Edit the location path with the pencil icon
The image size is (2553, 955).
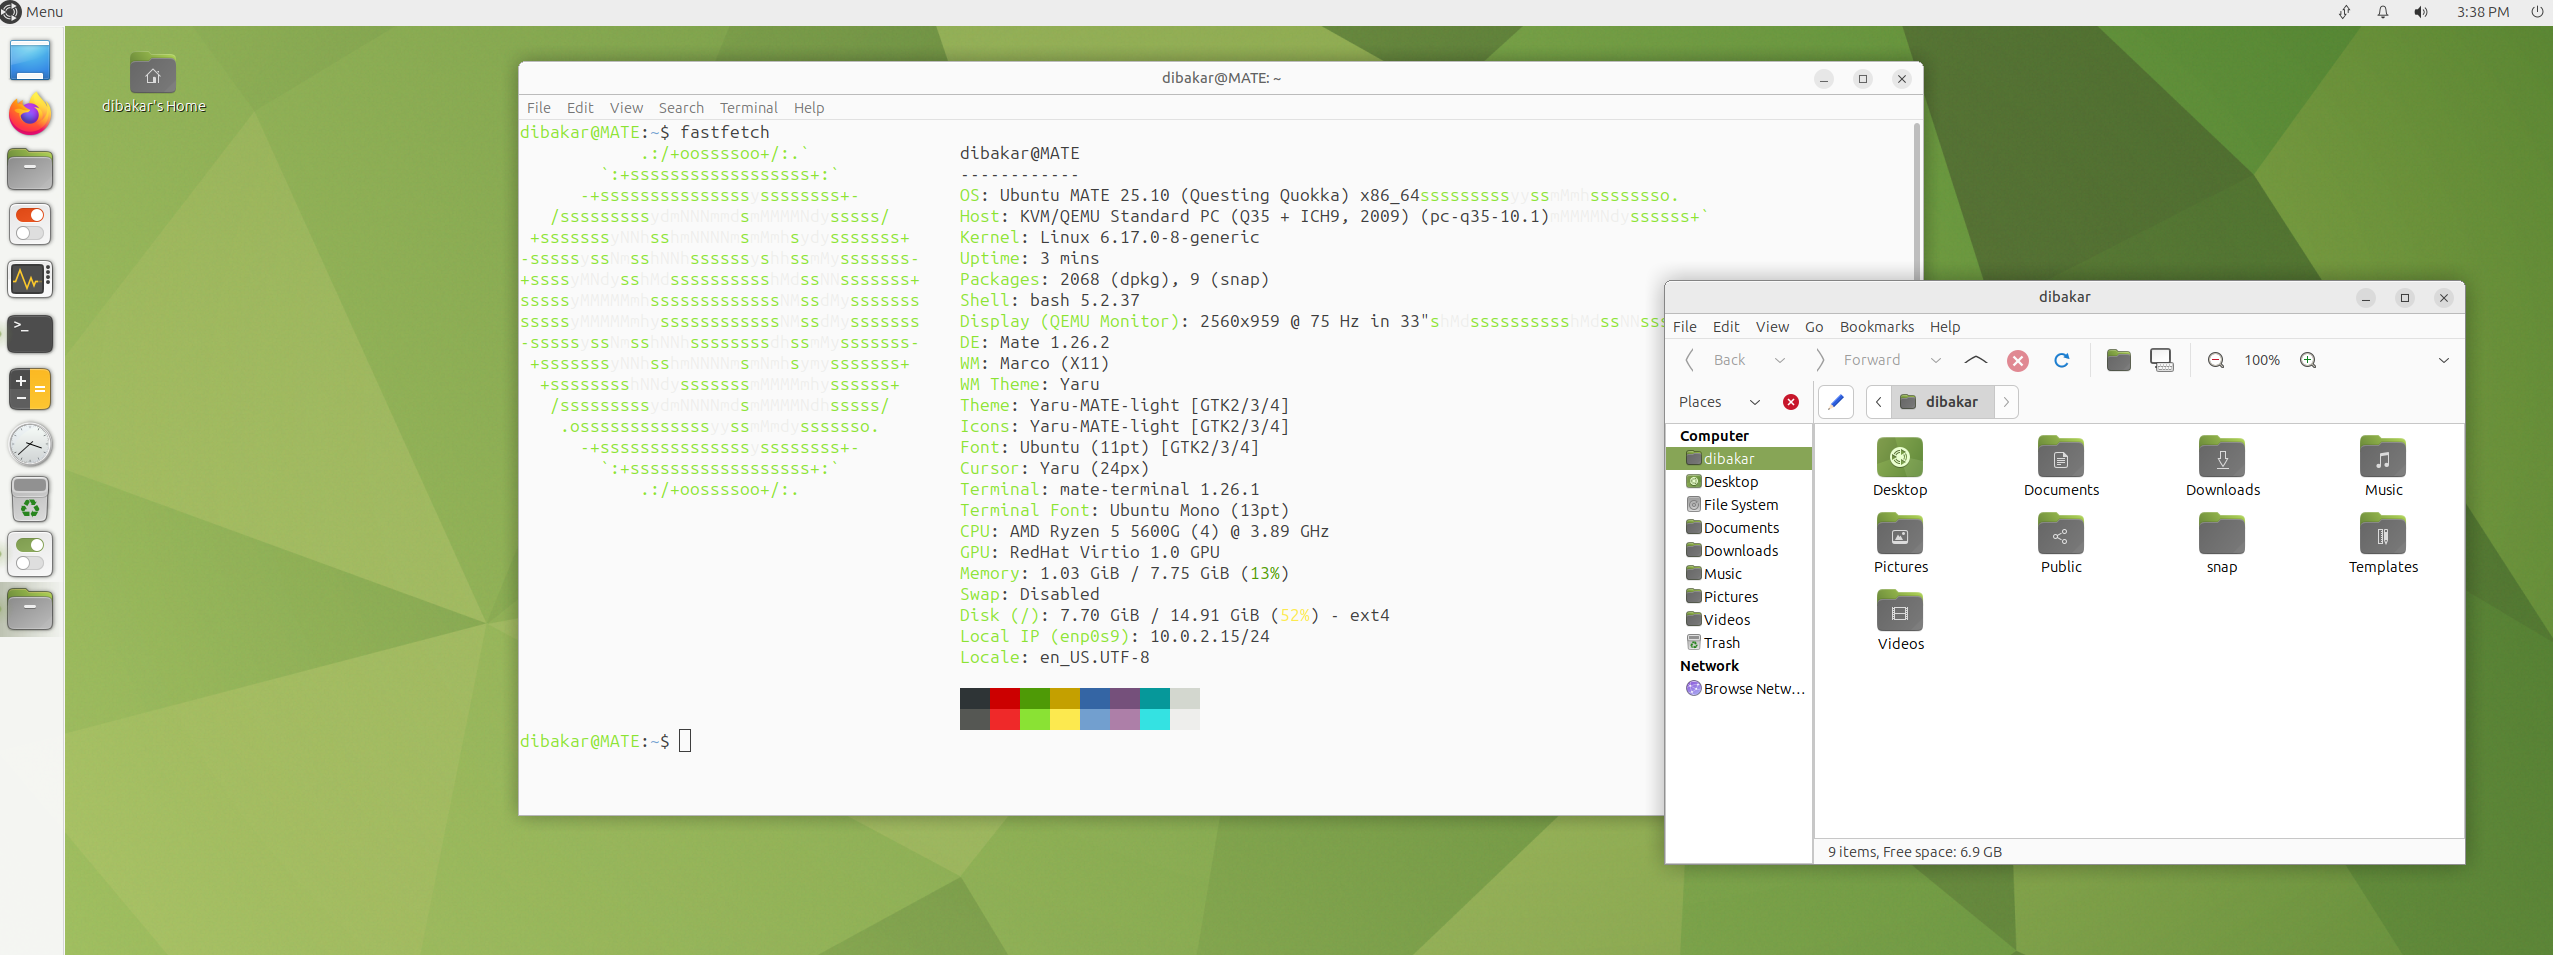tap(1836, 402)
